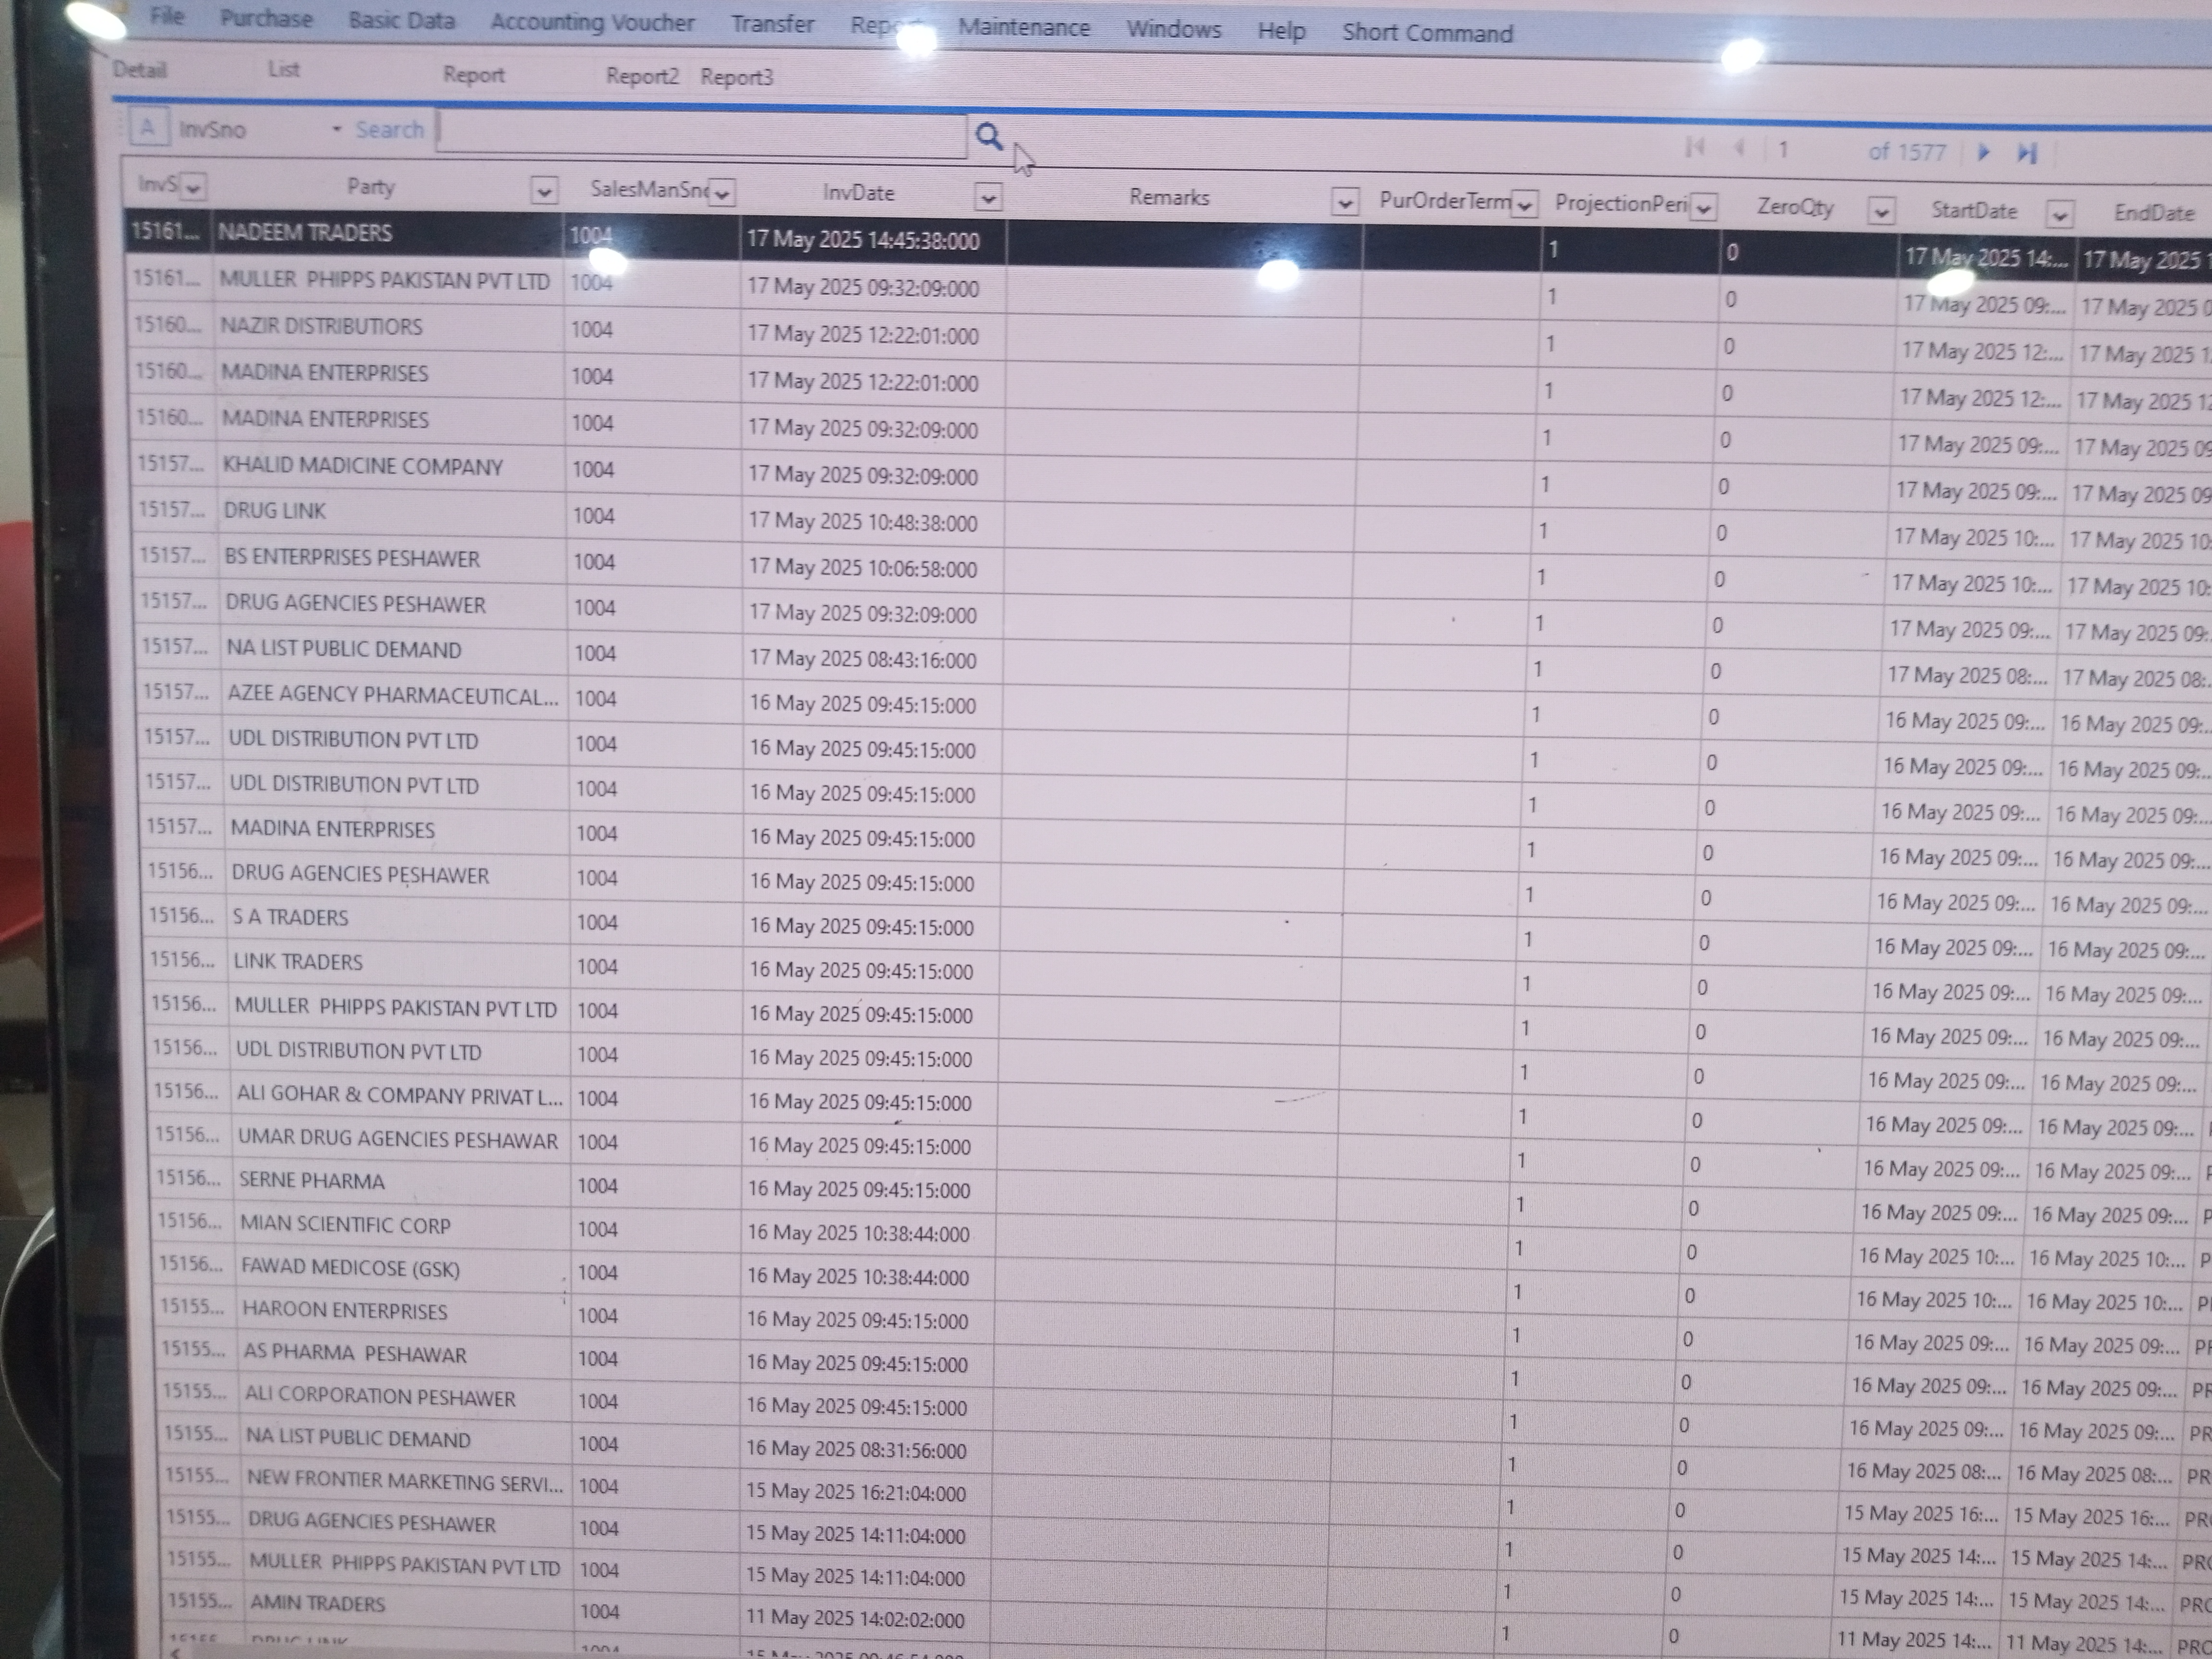
Task: Click the 'A' icon beside InvSno
Action: (x=148, y=128)
